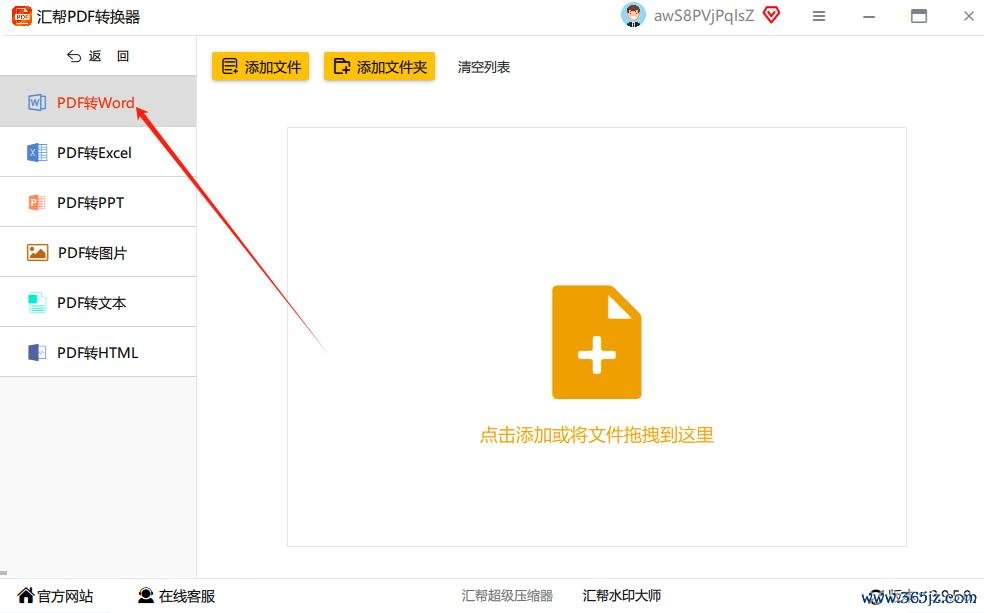Open the PDF转文本 option

tap(98, 302)
